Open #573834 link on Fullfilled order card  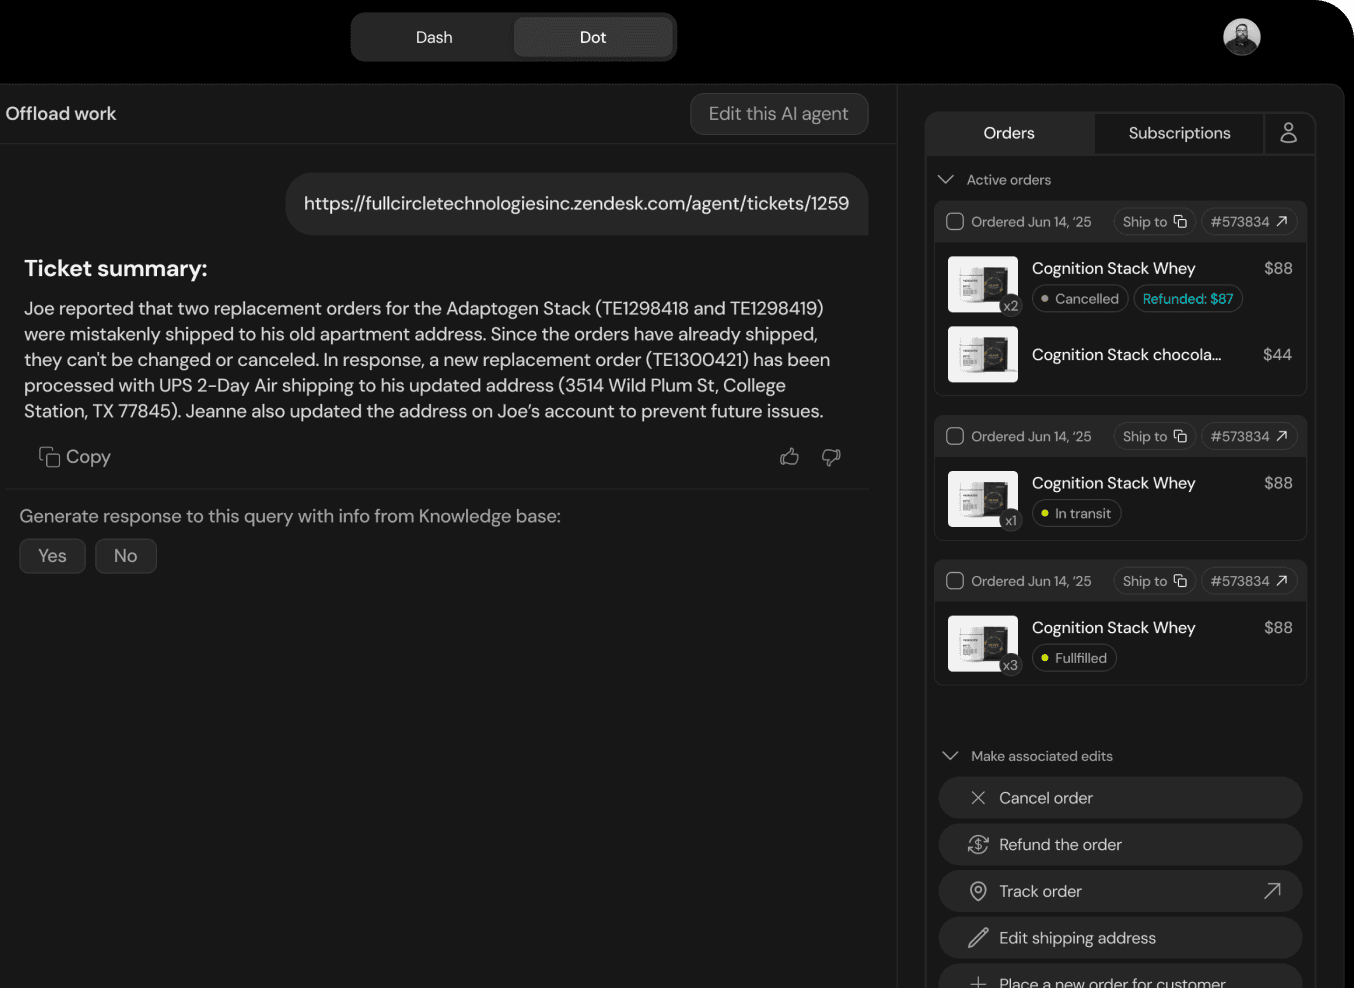coord(1249,581)
